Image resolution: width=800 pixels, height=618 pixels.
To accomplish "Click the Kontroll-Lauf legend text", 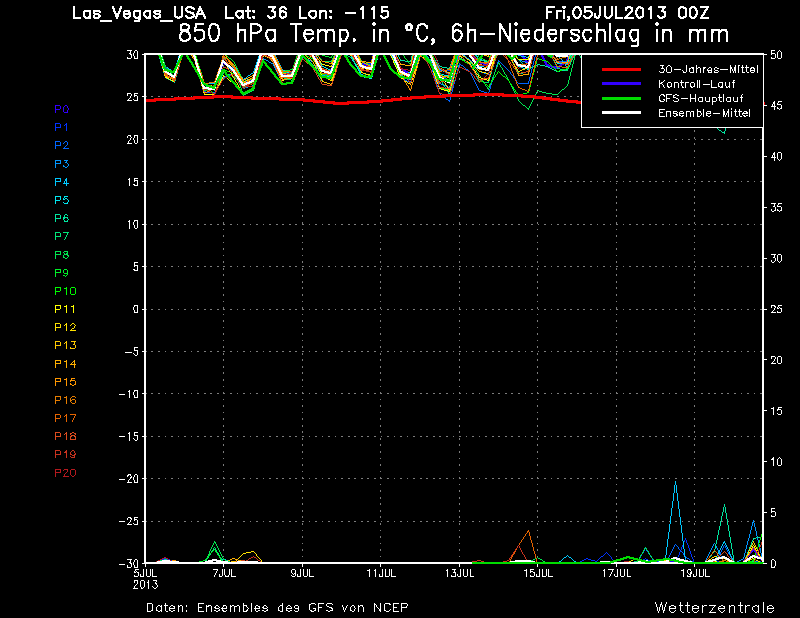I will 696,84.
